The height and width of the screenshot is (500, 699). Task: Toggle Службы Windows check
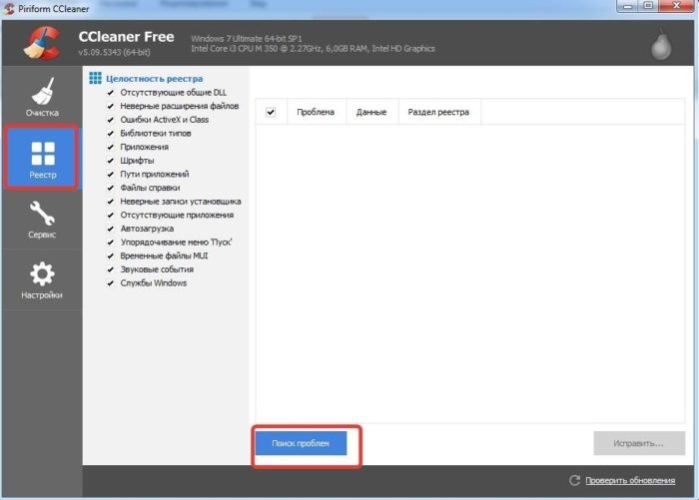(x=111, y=283)
